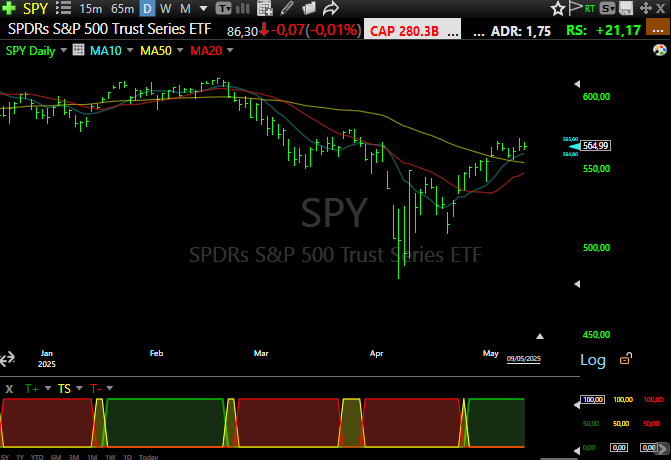This screenshot has height=460, width=671.
Task: Click the share arrow icon
Action: pyautogui.click(x=330, y=8)
